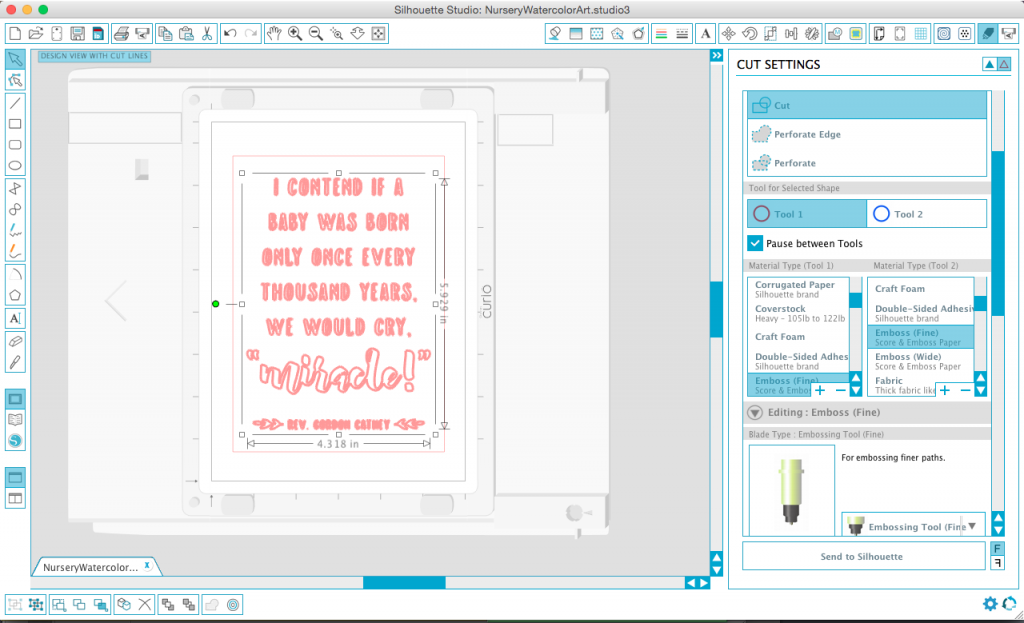Screen dimensions: 1024x623
Task: Select the Draw an Ellipse tool
Action: pyautogui.click(x=15, y=166)
